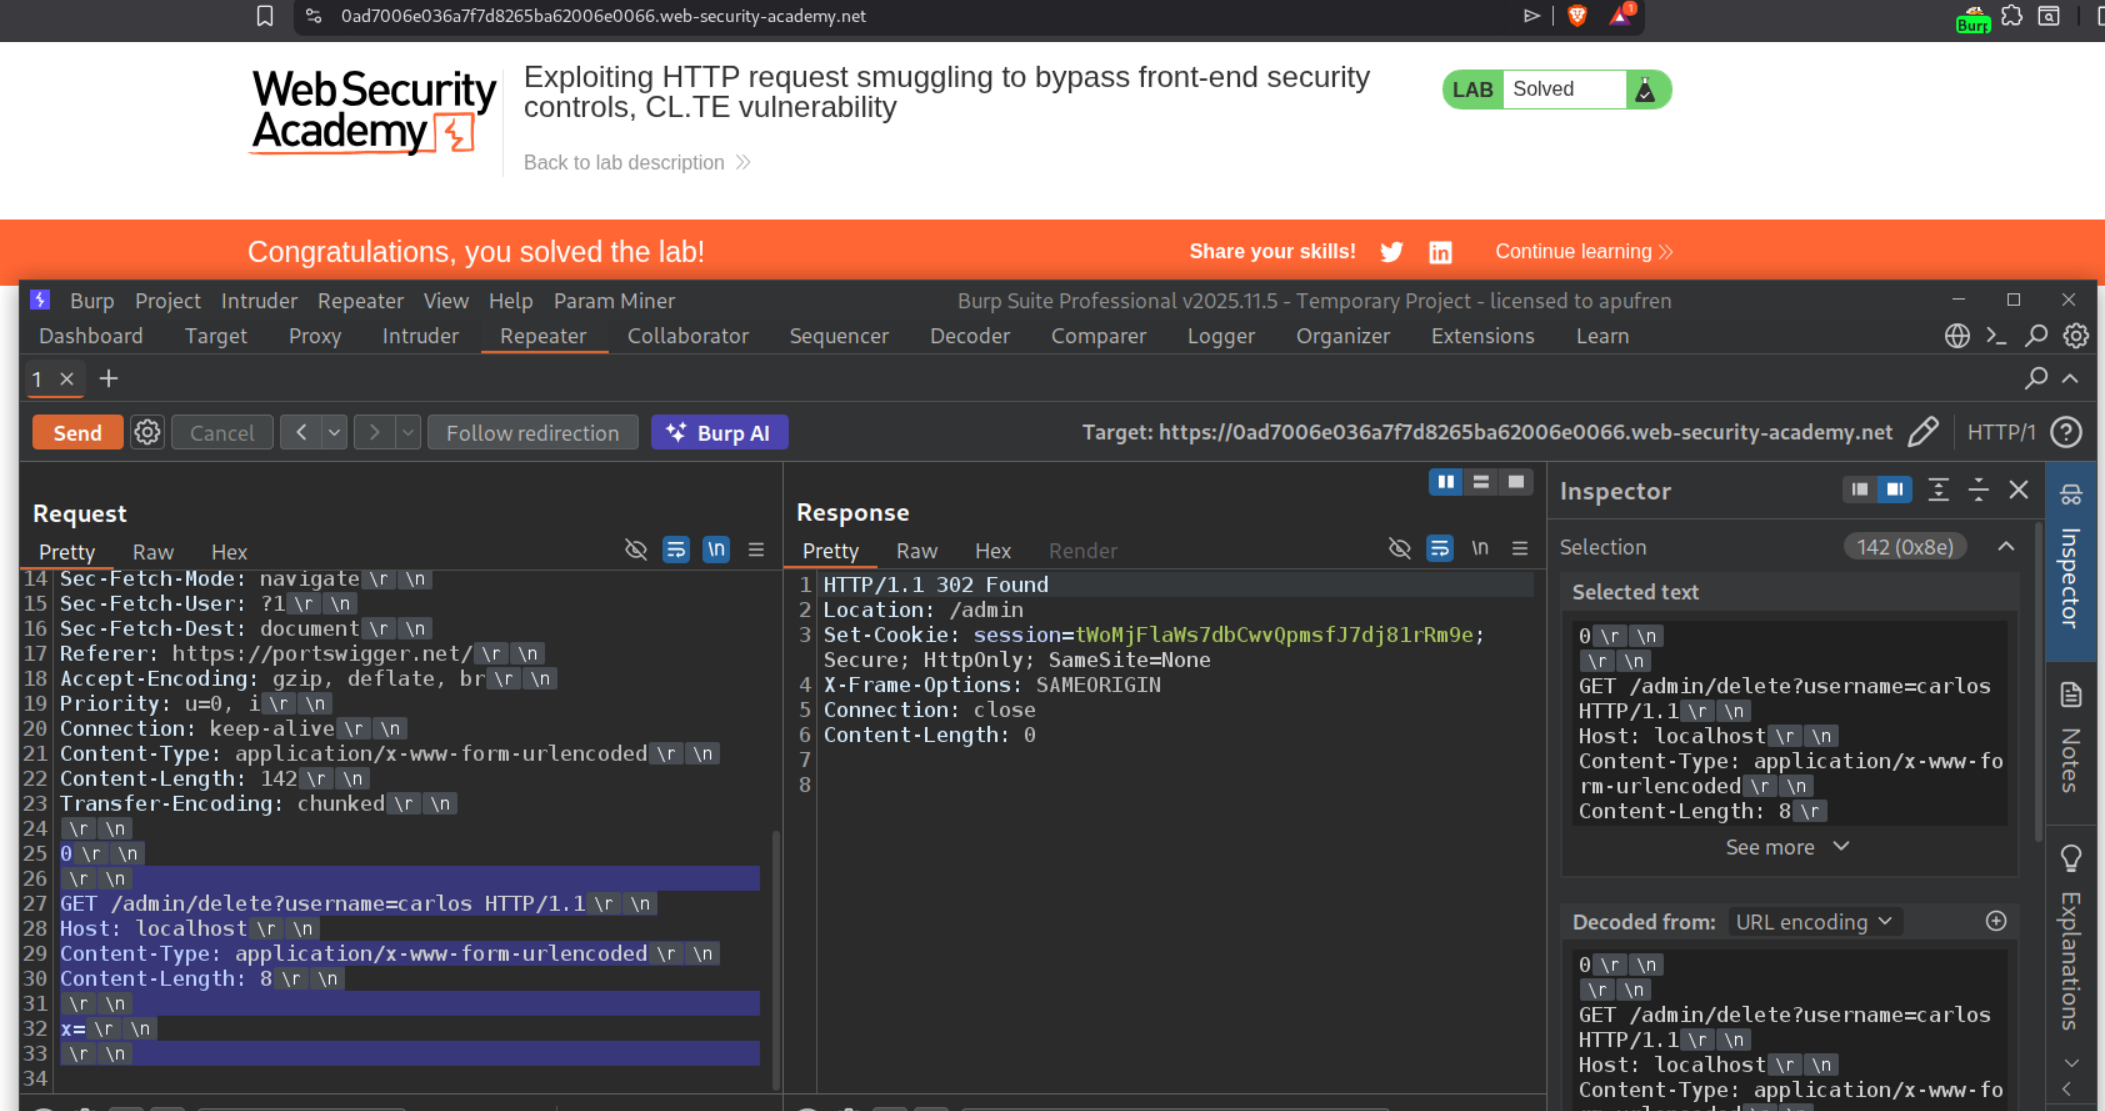This screenshot has width=2105, height=1111.
Task: Click the Burp extension icon in browser toolbar
Action: [x=1972, y=19]
